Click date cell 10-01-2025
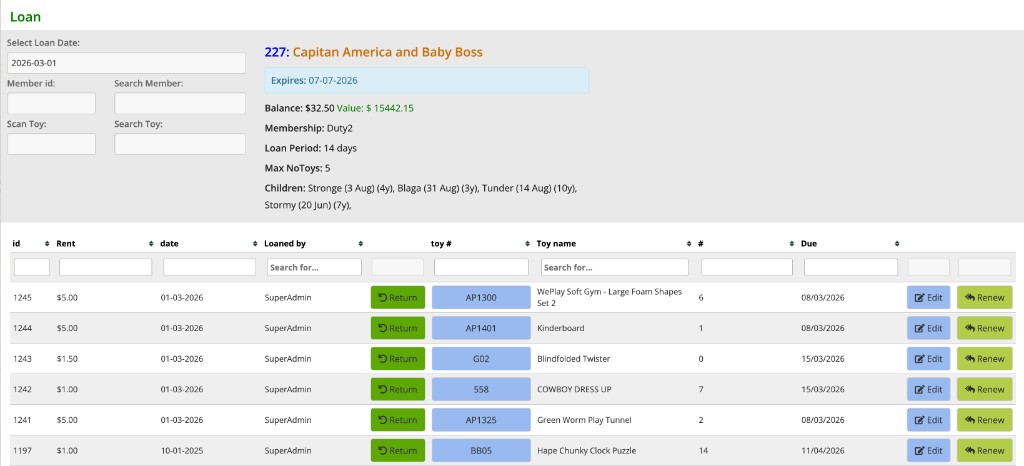 point(182,450)
